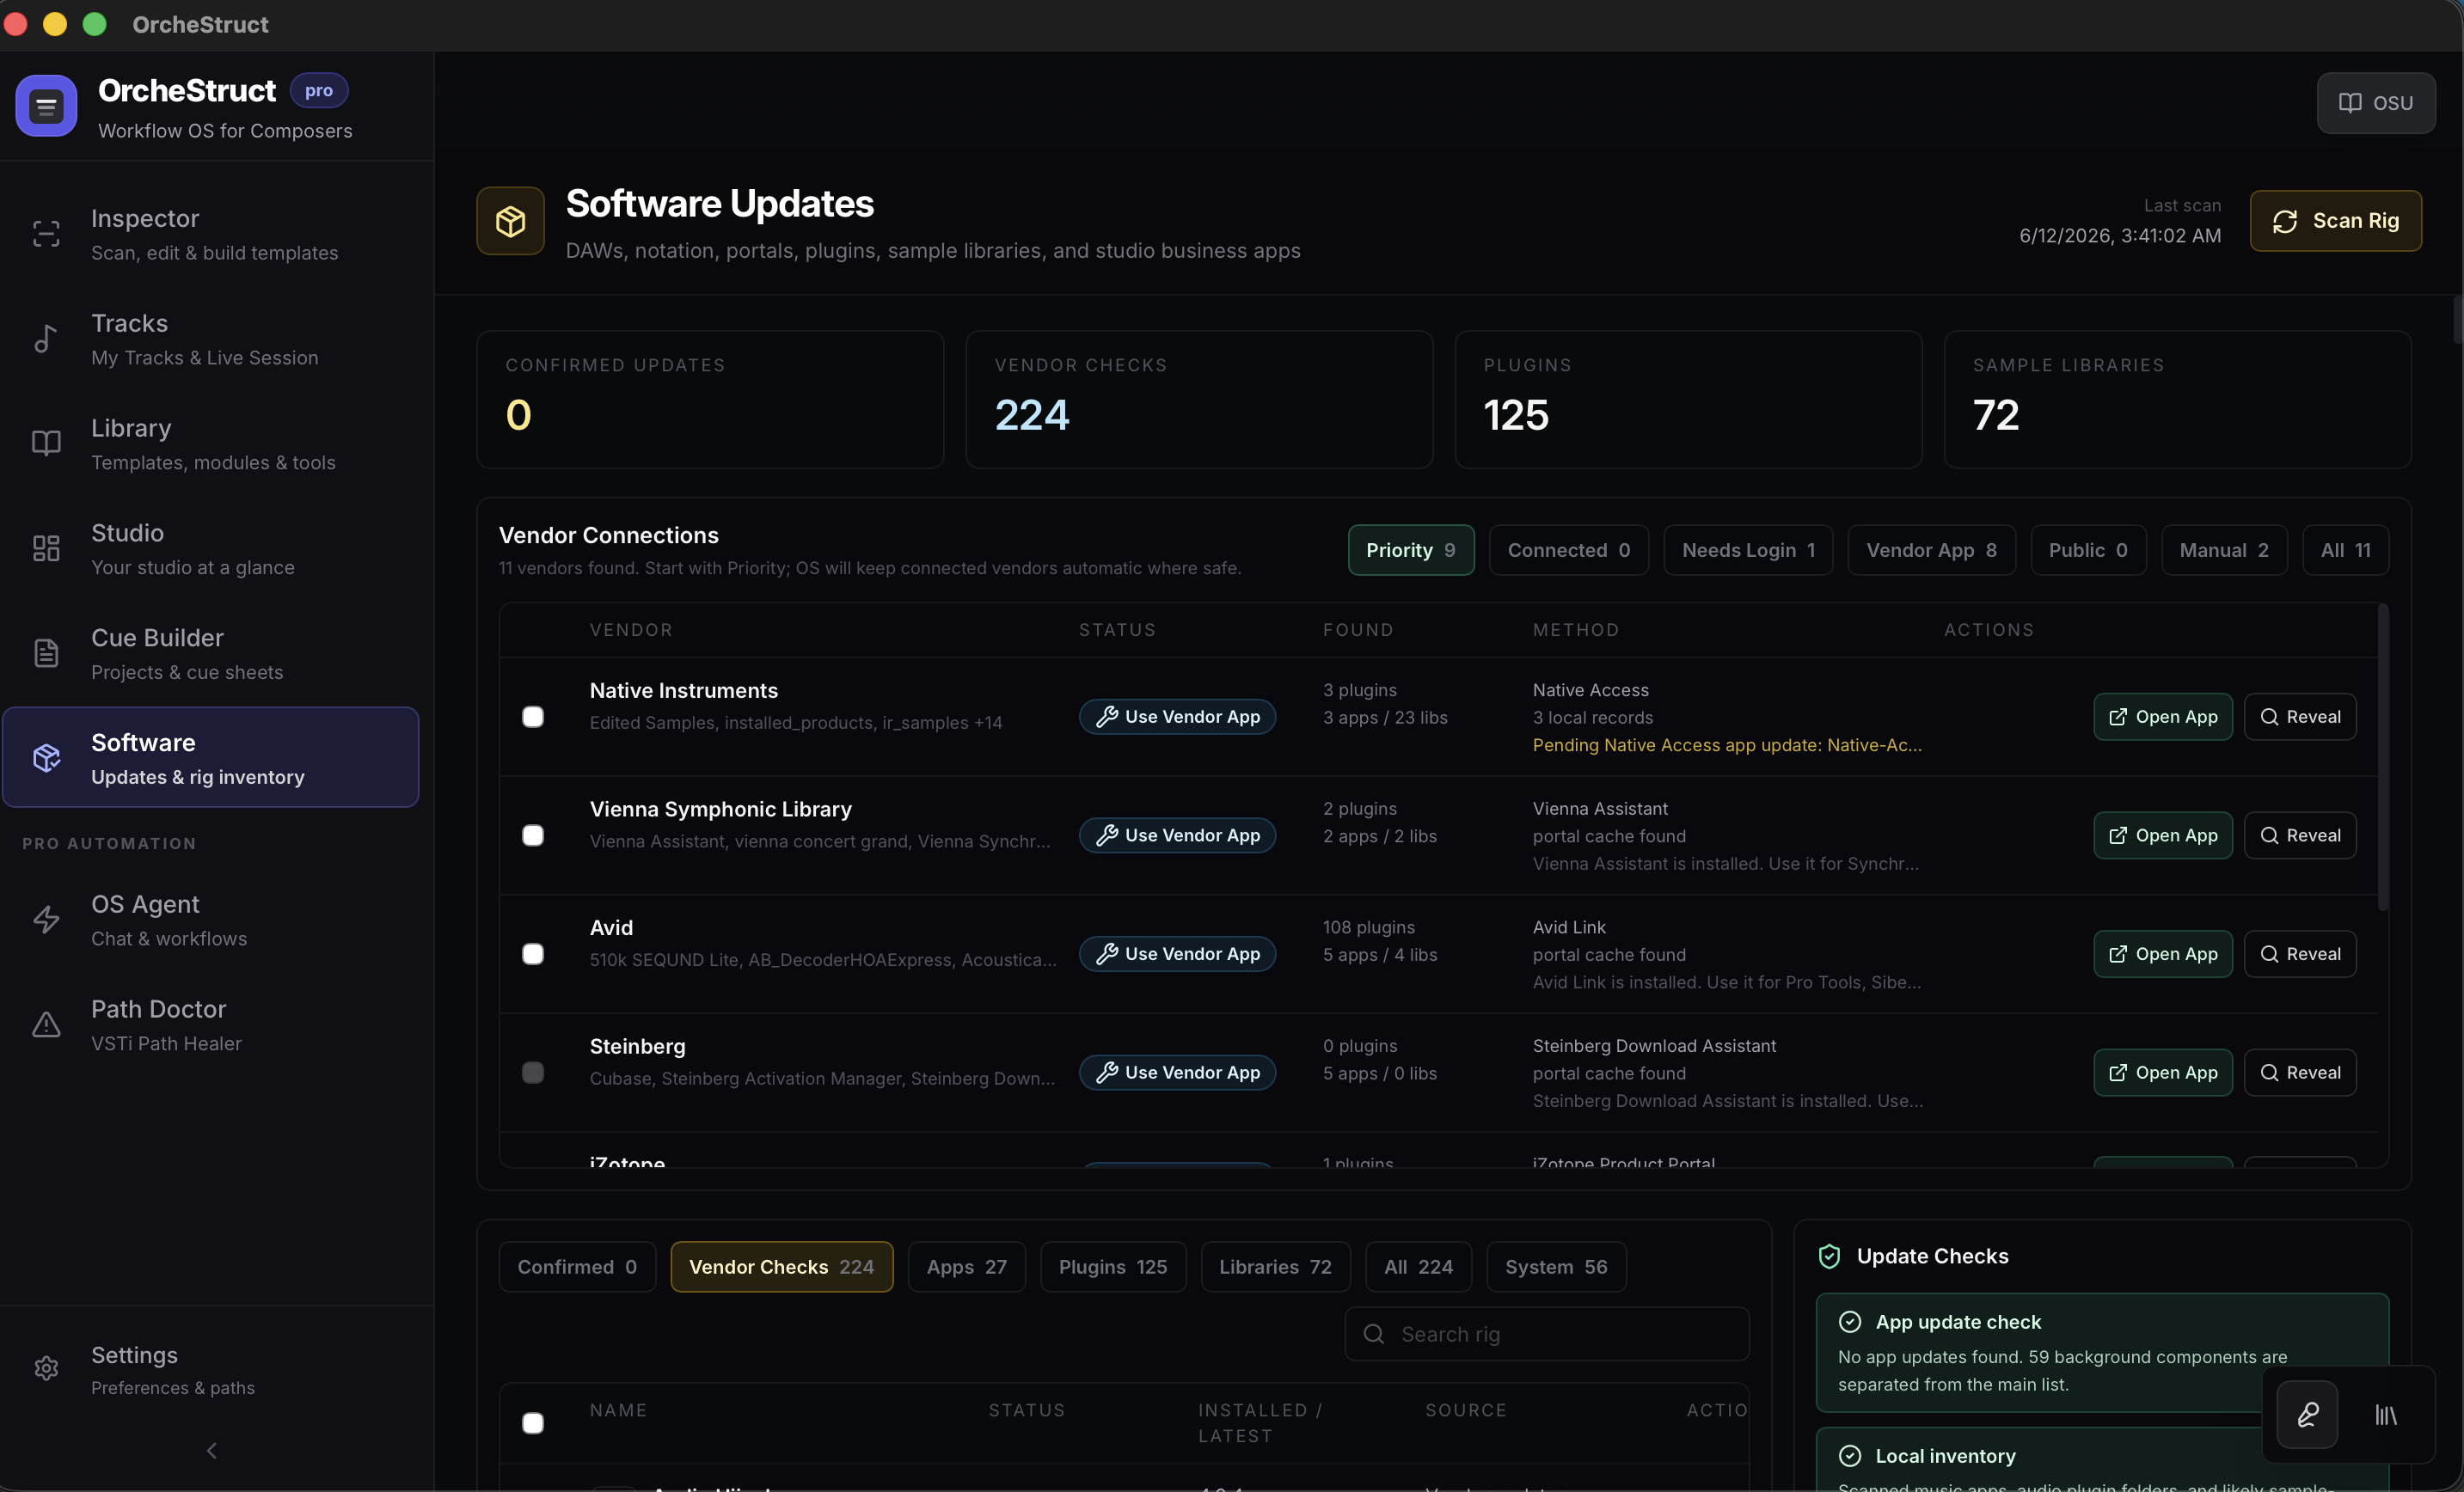The image size is (2464, 1492).
Task: Select the Needs Login 1 filter tab
Action: coord(1748,550)
